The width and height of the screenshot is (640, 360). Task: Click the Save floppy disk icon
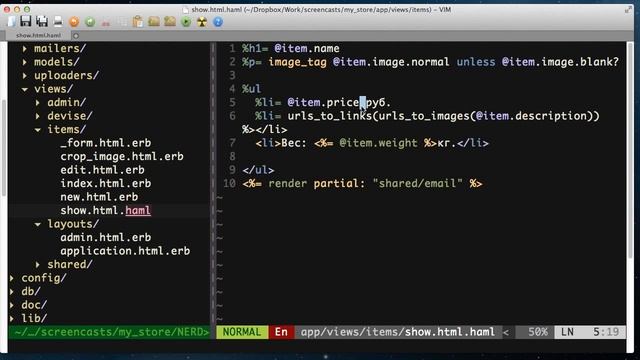pyautogui.click(x=26, y=22)
